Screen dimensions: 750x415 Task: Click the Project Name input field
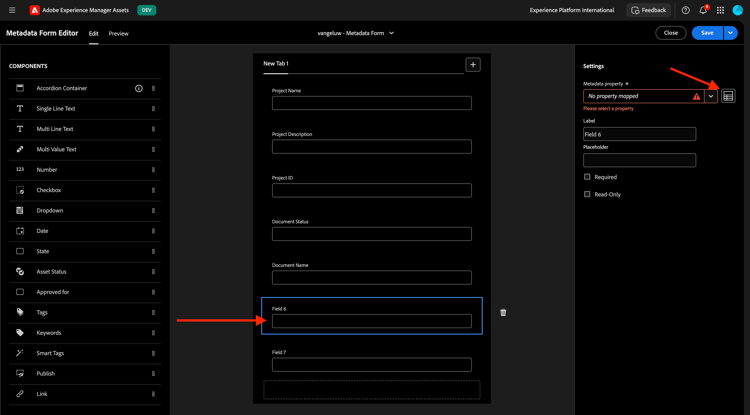pos(372,103)
